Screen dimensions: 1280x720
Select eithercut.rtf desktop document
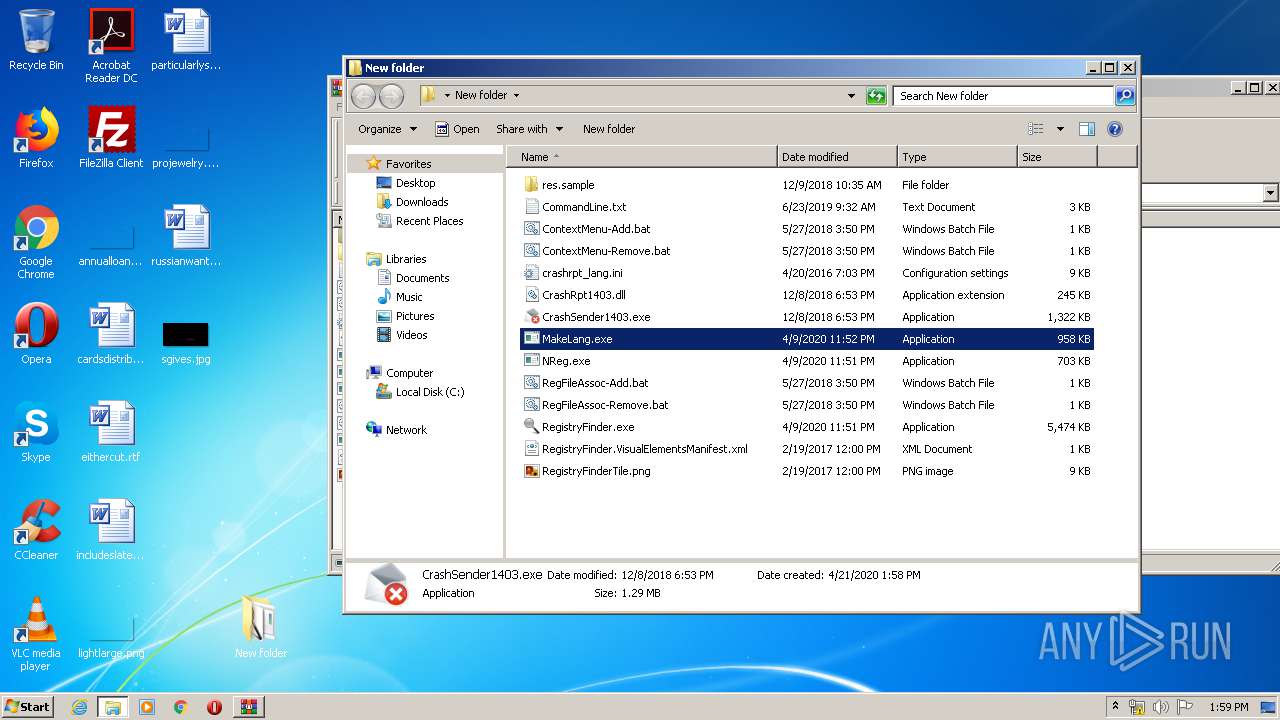111,432
